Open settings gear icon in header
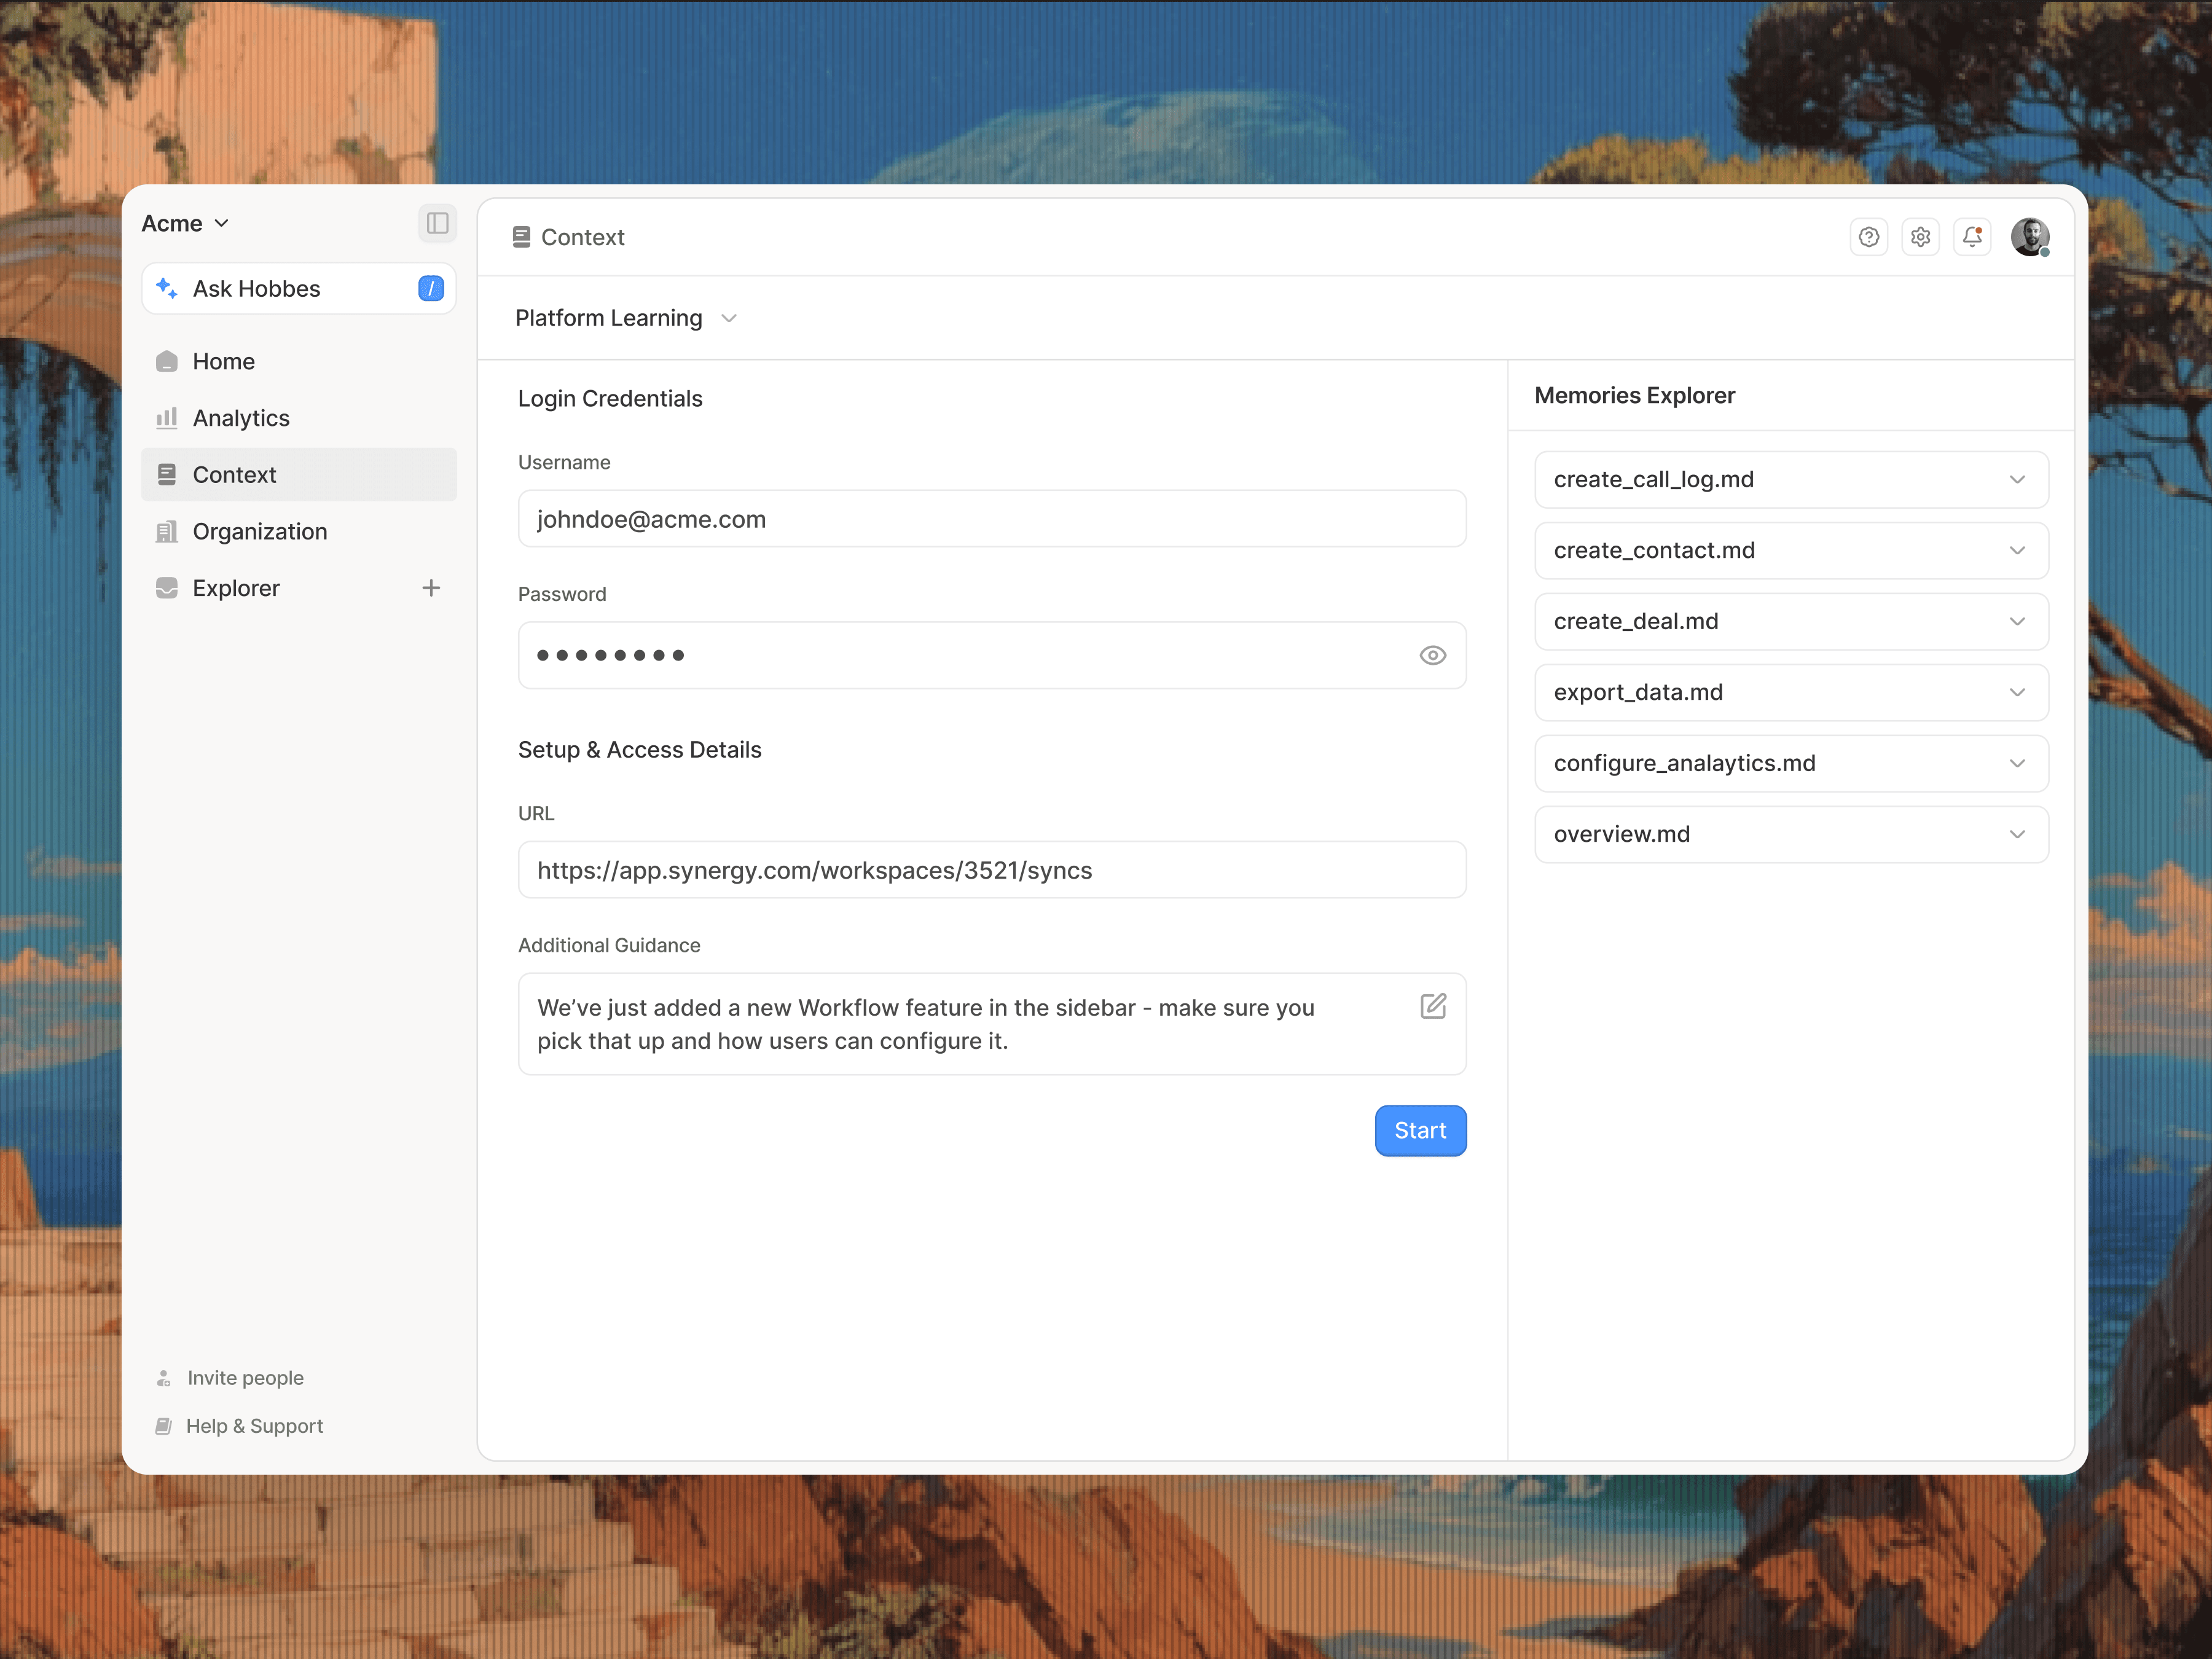 [x=1920, y=237]
